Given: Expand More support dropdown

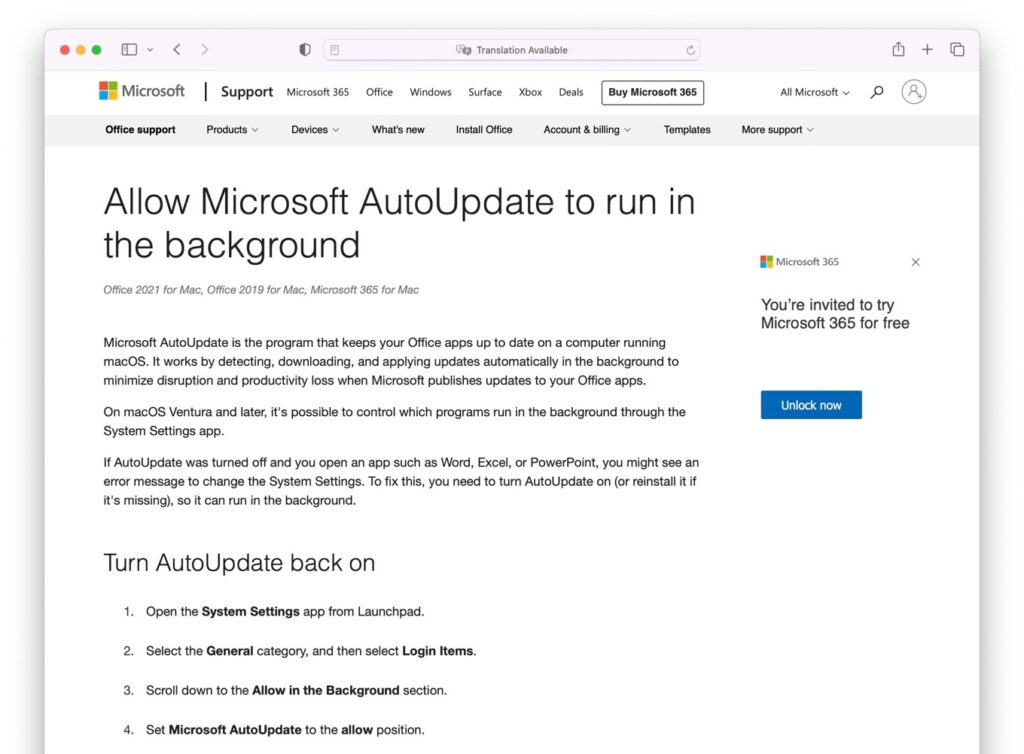Looking at the screenshot, I should [x=778, y=130].
